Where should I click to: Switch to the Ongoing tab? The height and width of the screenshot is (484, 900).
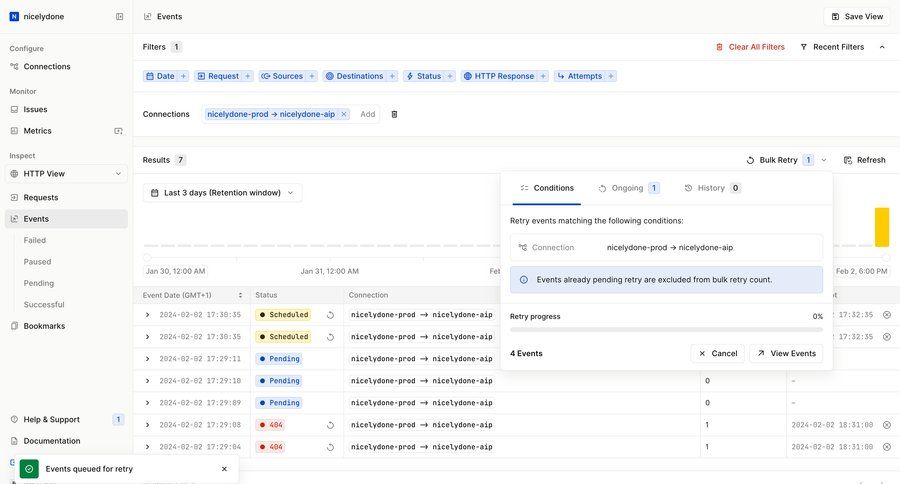pos(629,188)
